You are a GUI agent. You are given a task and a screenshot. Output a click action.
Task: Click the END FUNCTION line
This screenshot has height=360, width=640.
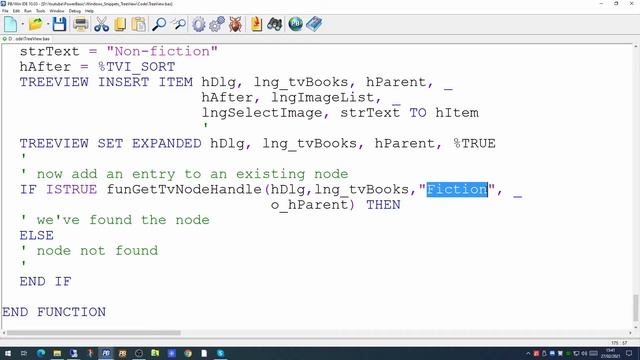click(54, 312)
